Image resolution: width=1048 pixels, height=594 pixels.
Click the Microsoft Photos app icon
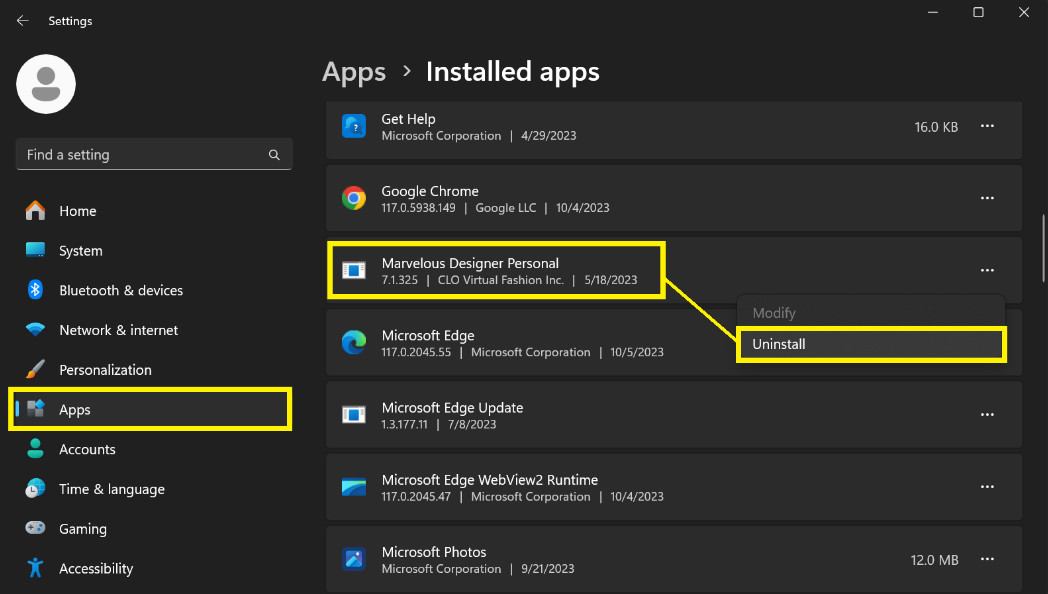tap(354, 559)
